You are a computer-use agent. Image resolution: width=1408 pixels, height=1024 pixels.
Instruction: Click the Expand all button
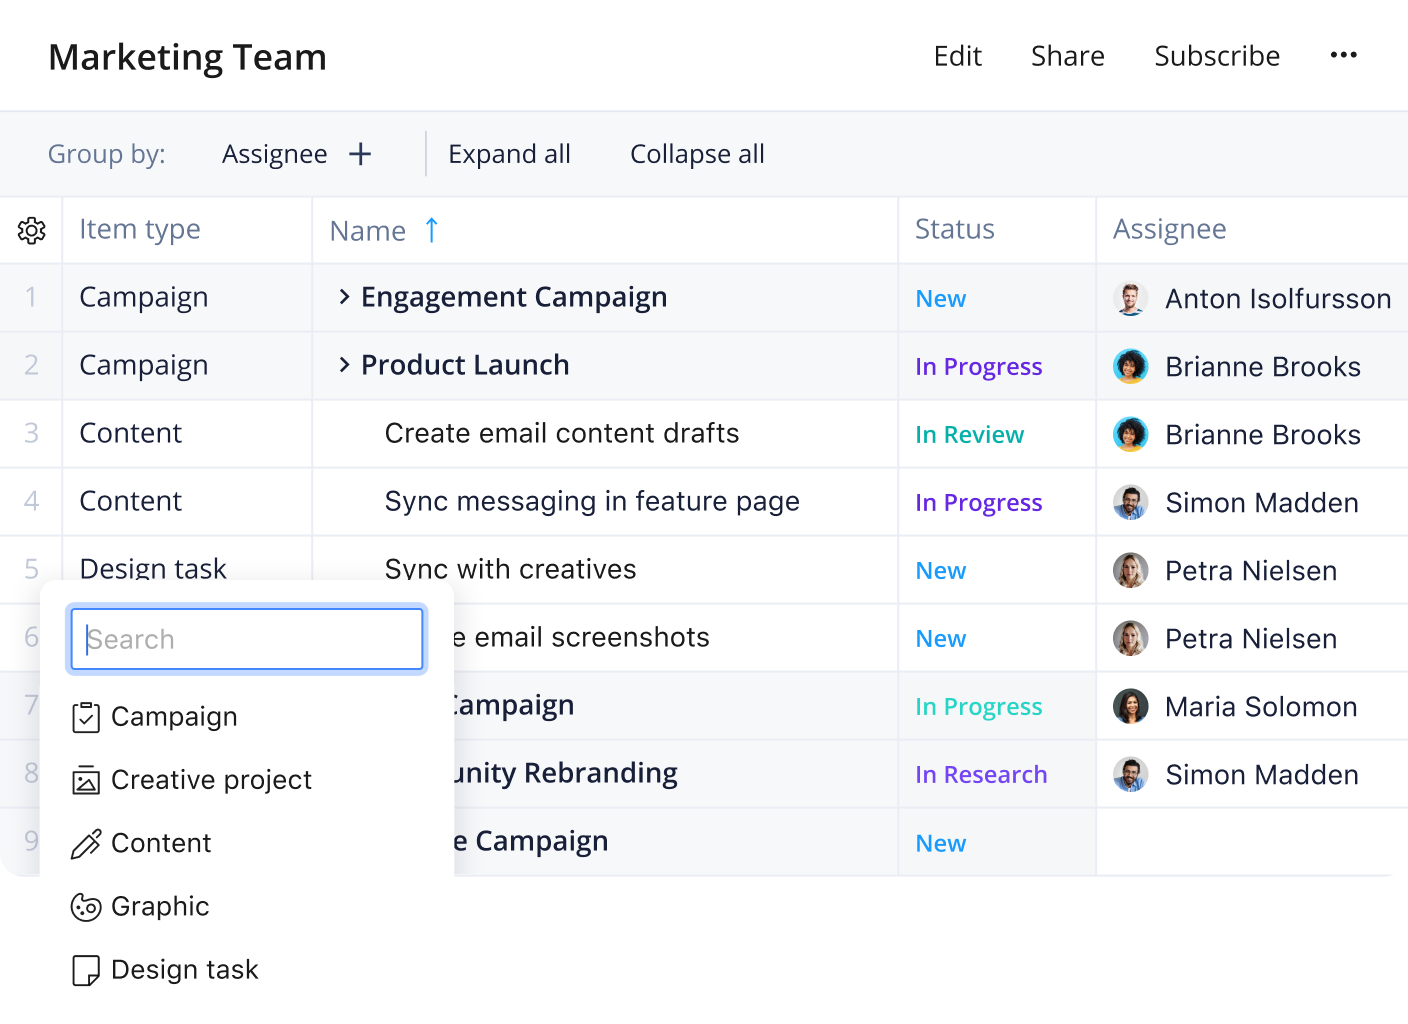coord(509,154)
